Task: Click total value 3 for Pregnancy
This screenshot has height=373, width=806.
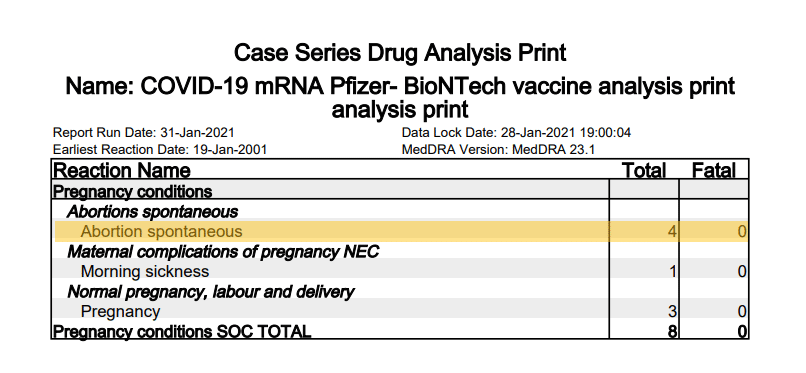Action: [x=672, y=311]
